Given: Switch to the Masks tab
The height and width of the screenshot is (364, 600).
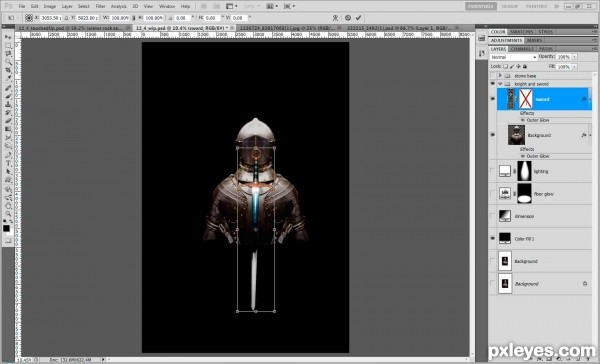Looking at the screenshot, I should point(534,40).
